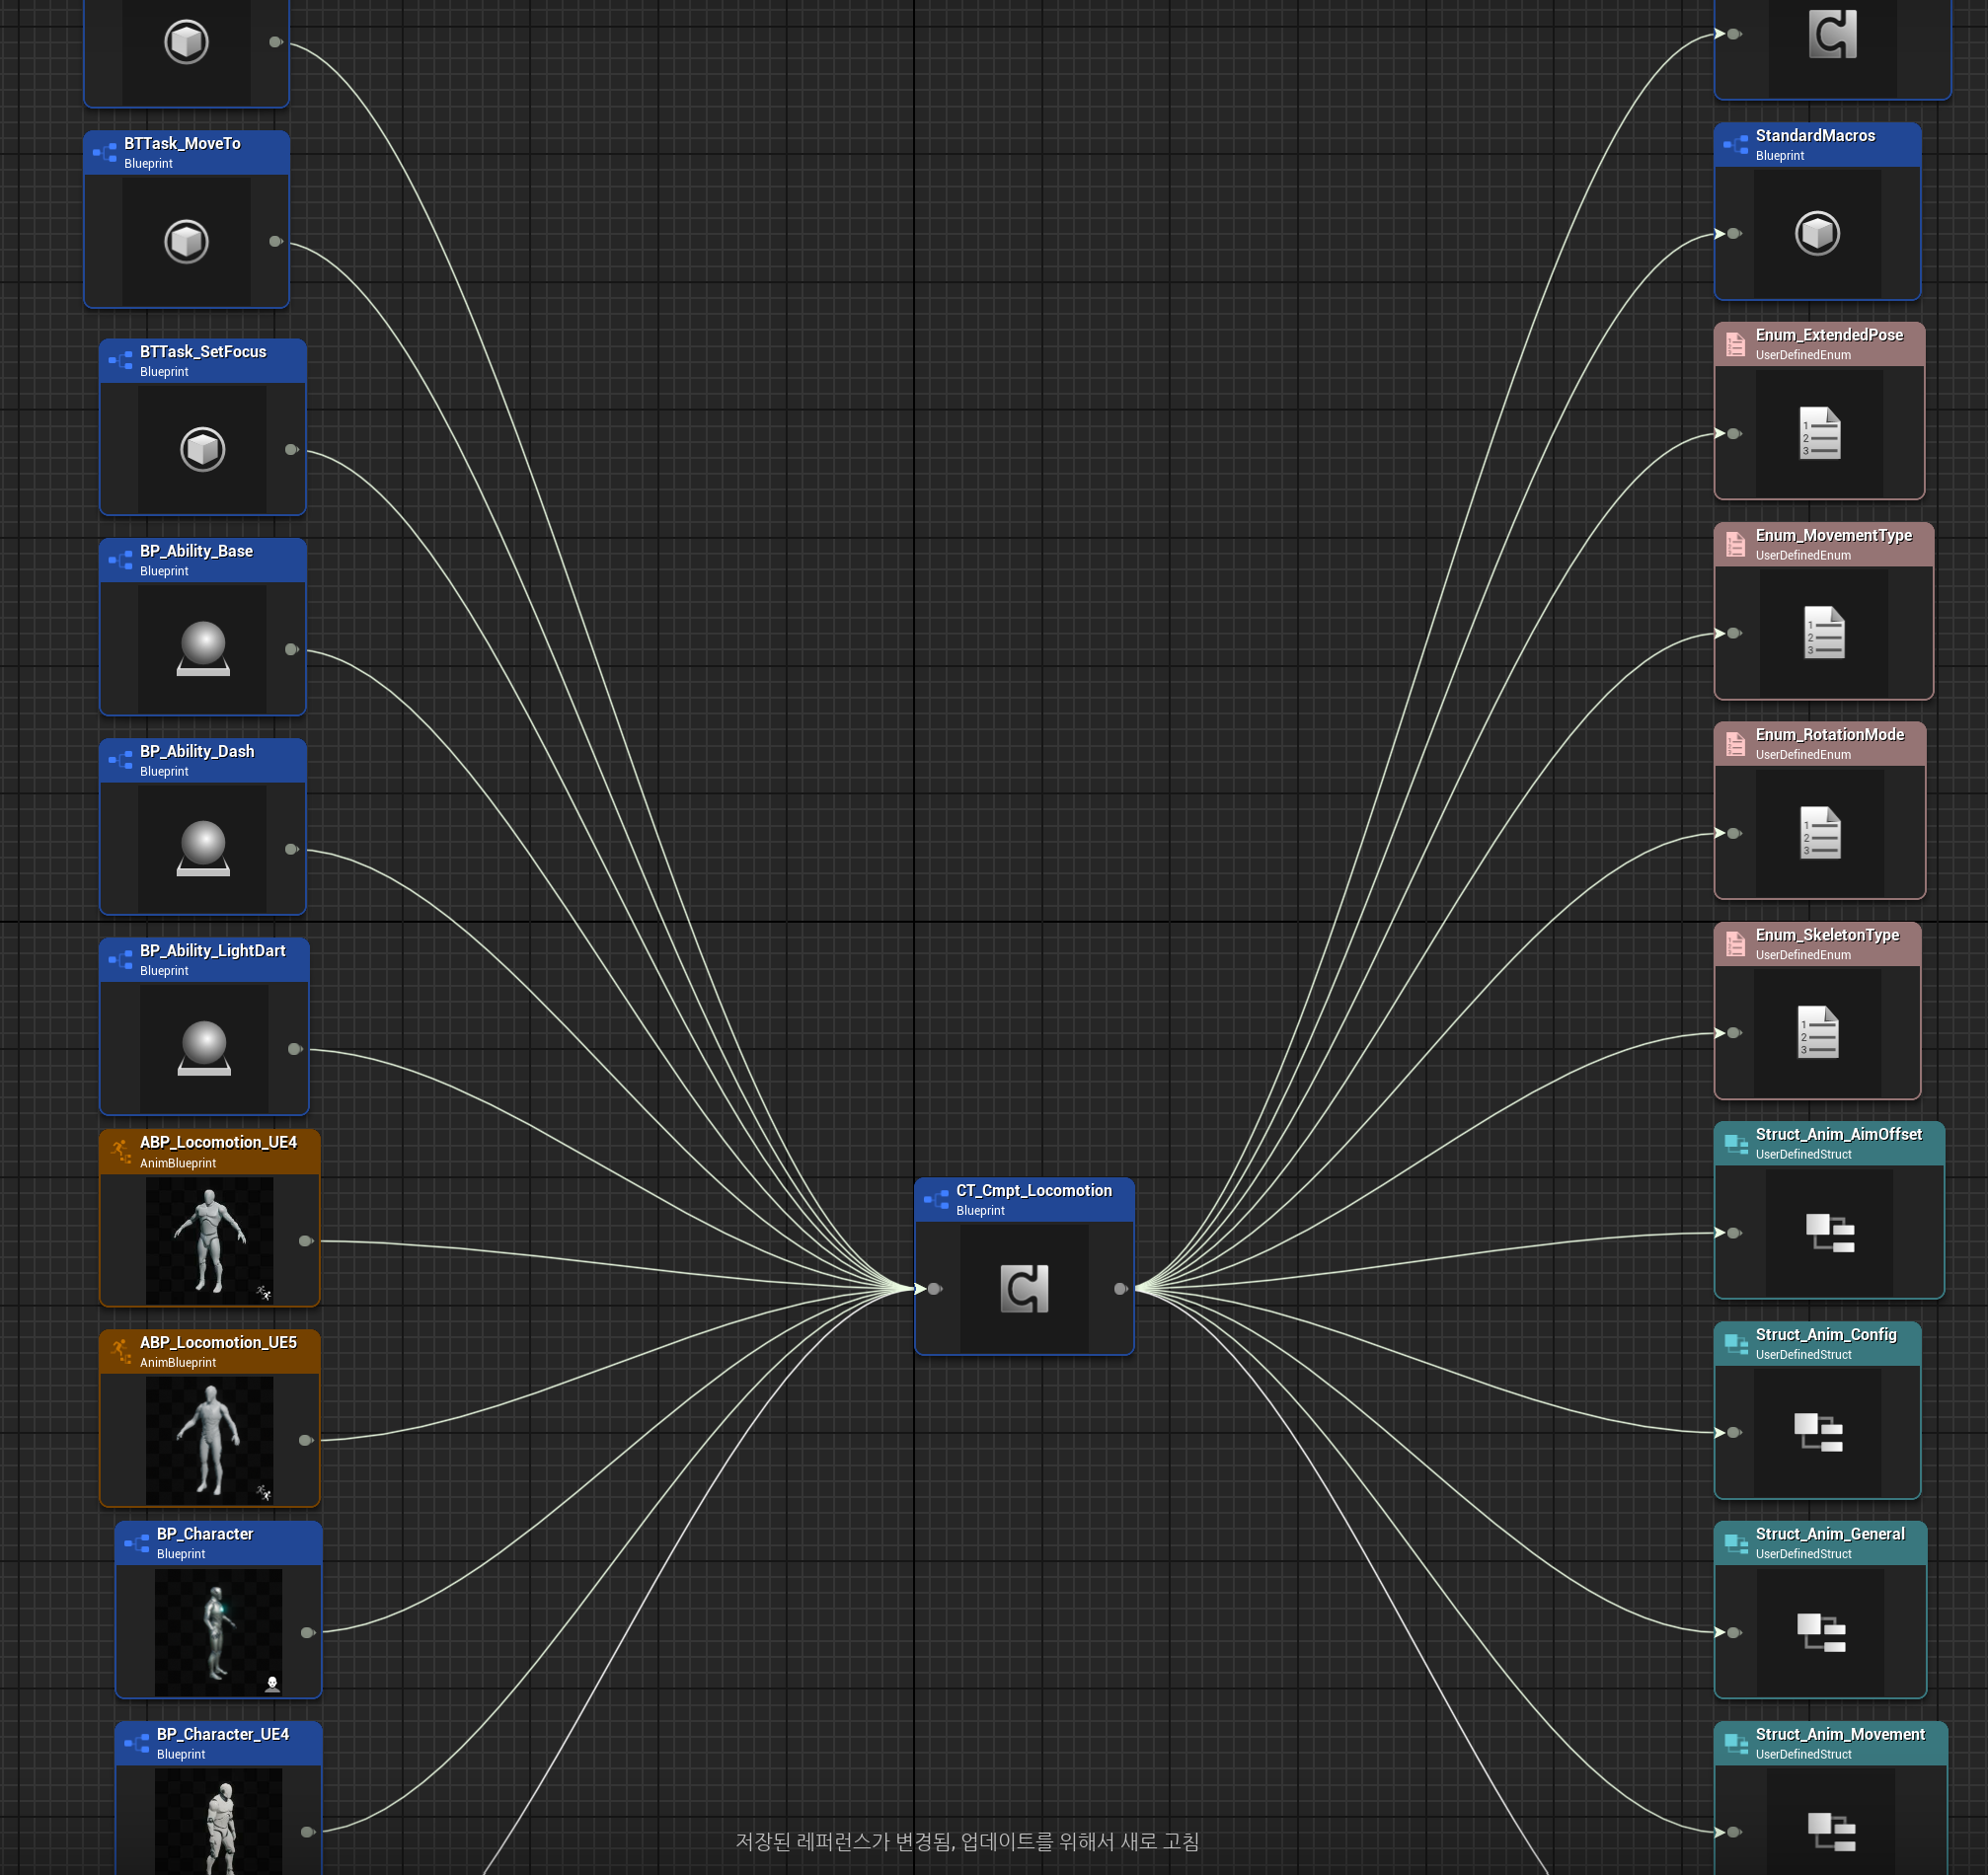Select the Enum_MovementType node title
The width and height of the screenshot is (1988, 1875).
[x=1834, y=535]
